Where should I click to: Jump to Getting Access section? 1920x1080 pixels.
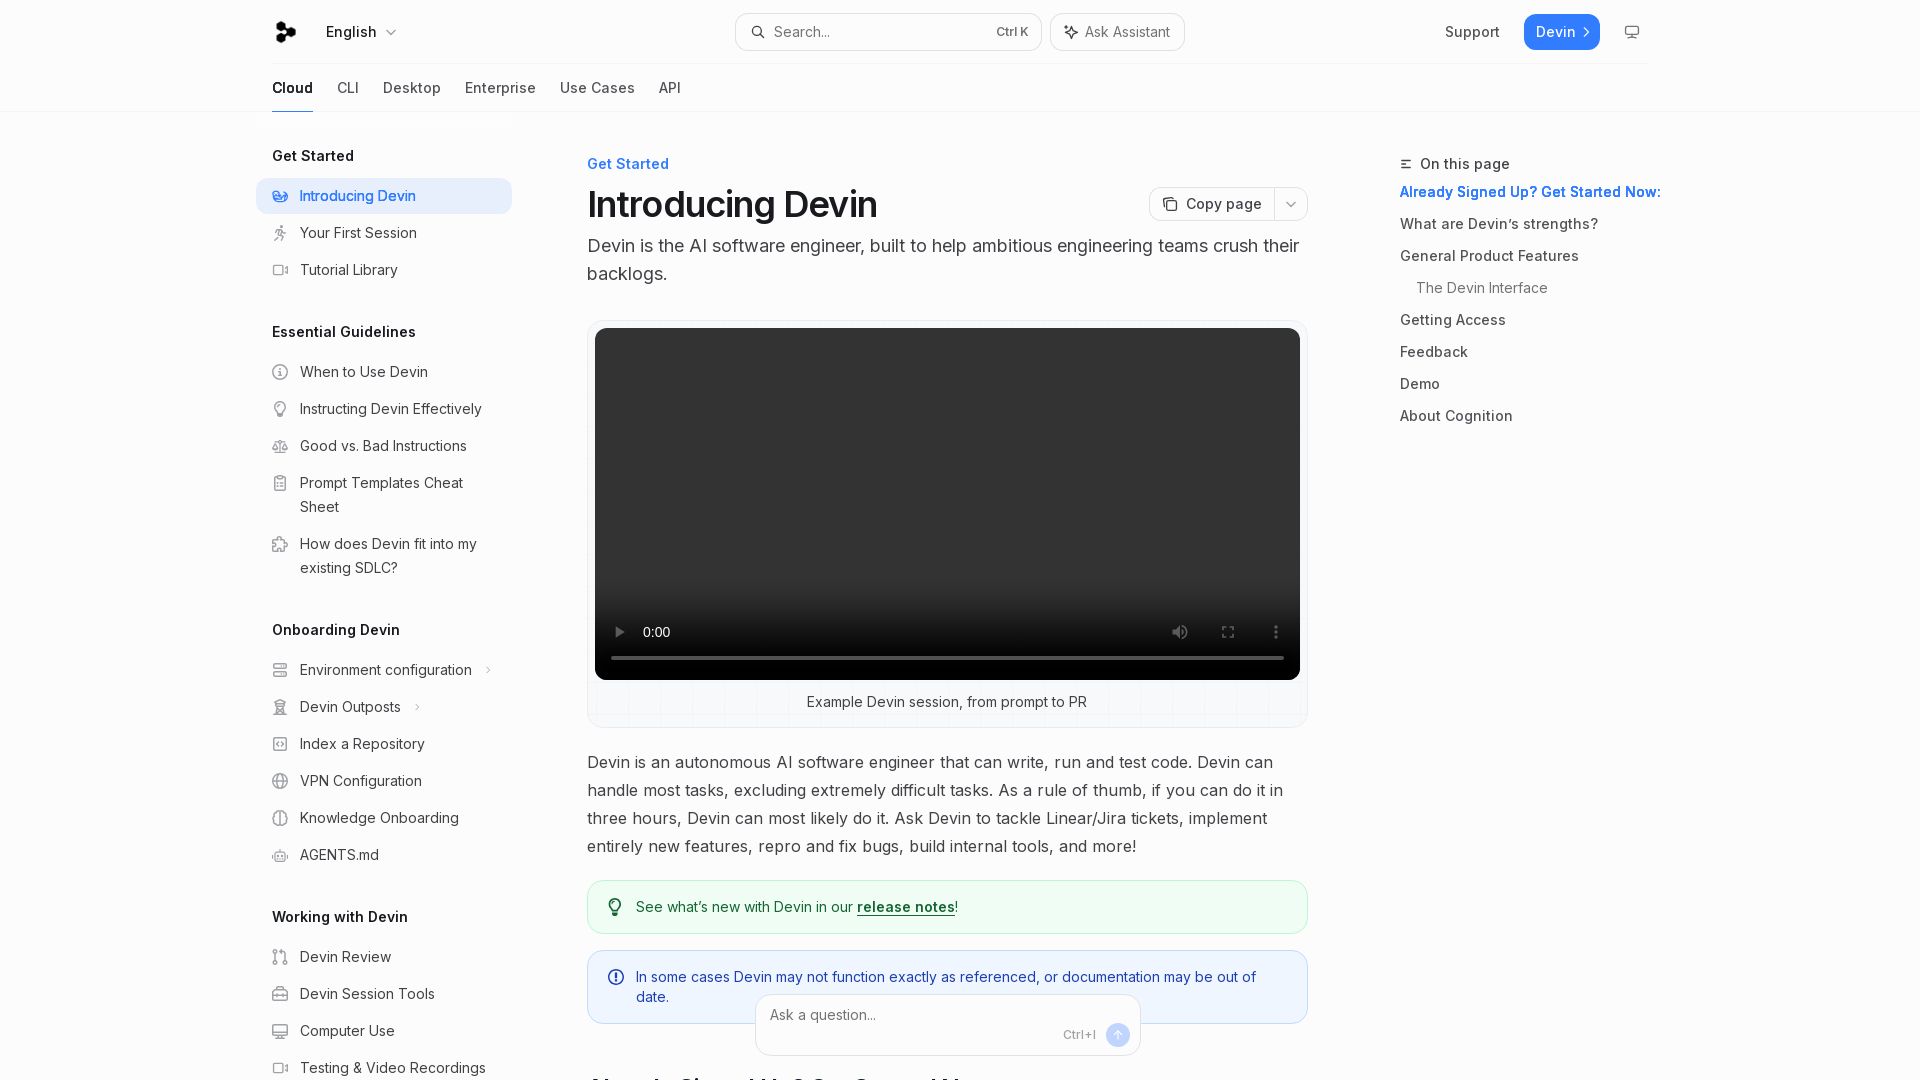tap(1453, 320)
